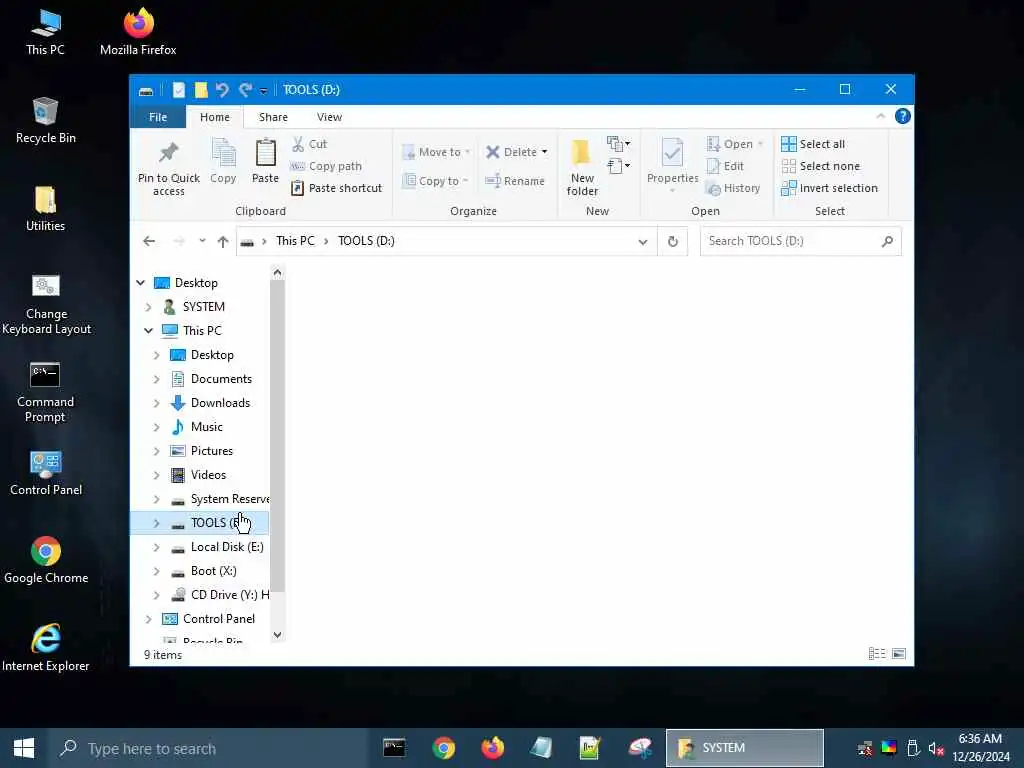Image resolution: width=1024 pixels, height=768 pixels.
Task: Open Google Chrome from the taskbar
Action: pyautogui.click(x=443, y=748)
